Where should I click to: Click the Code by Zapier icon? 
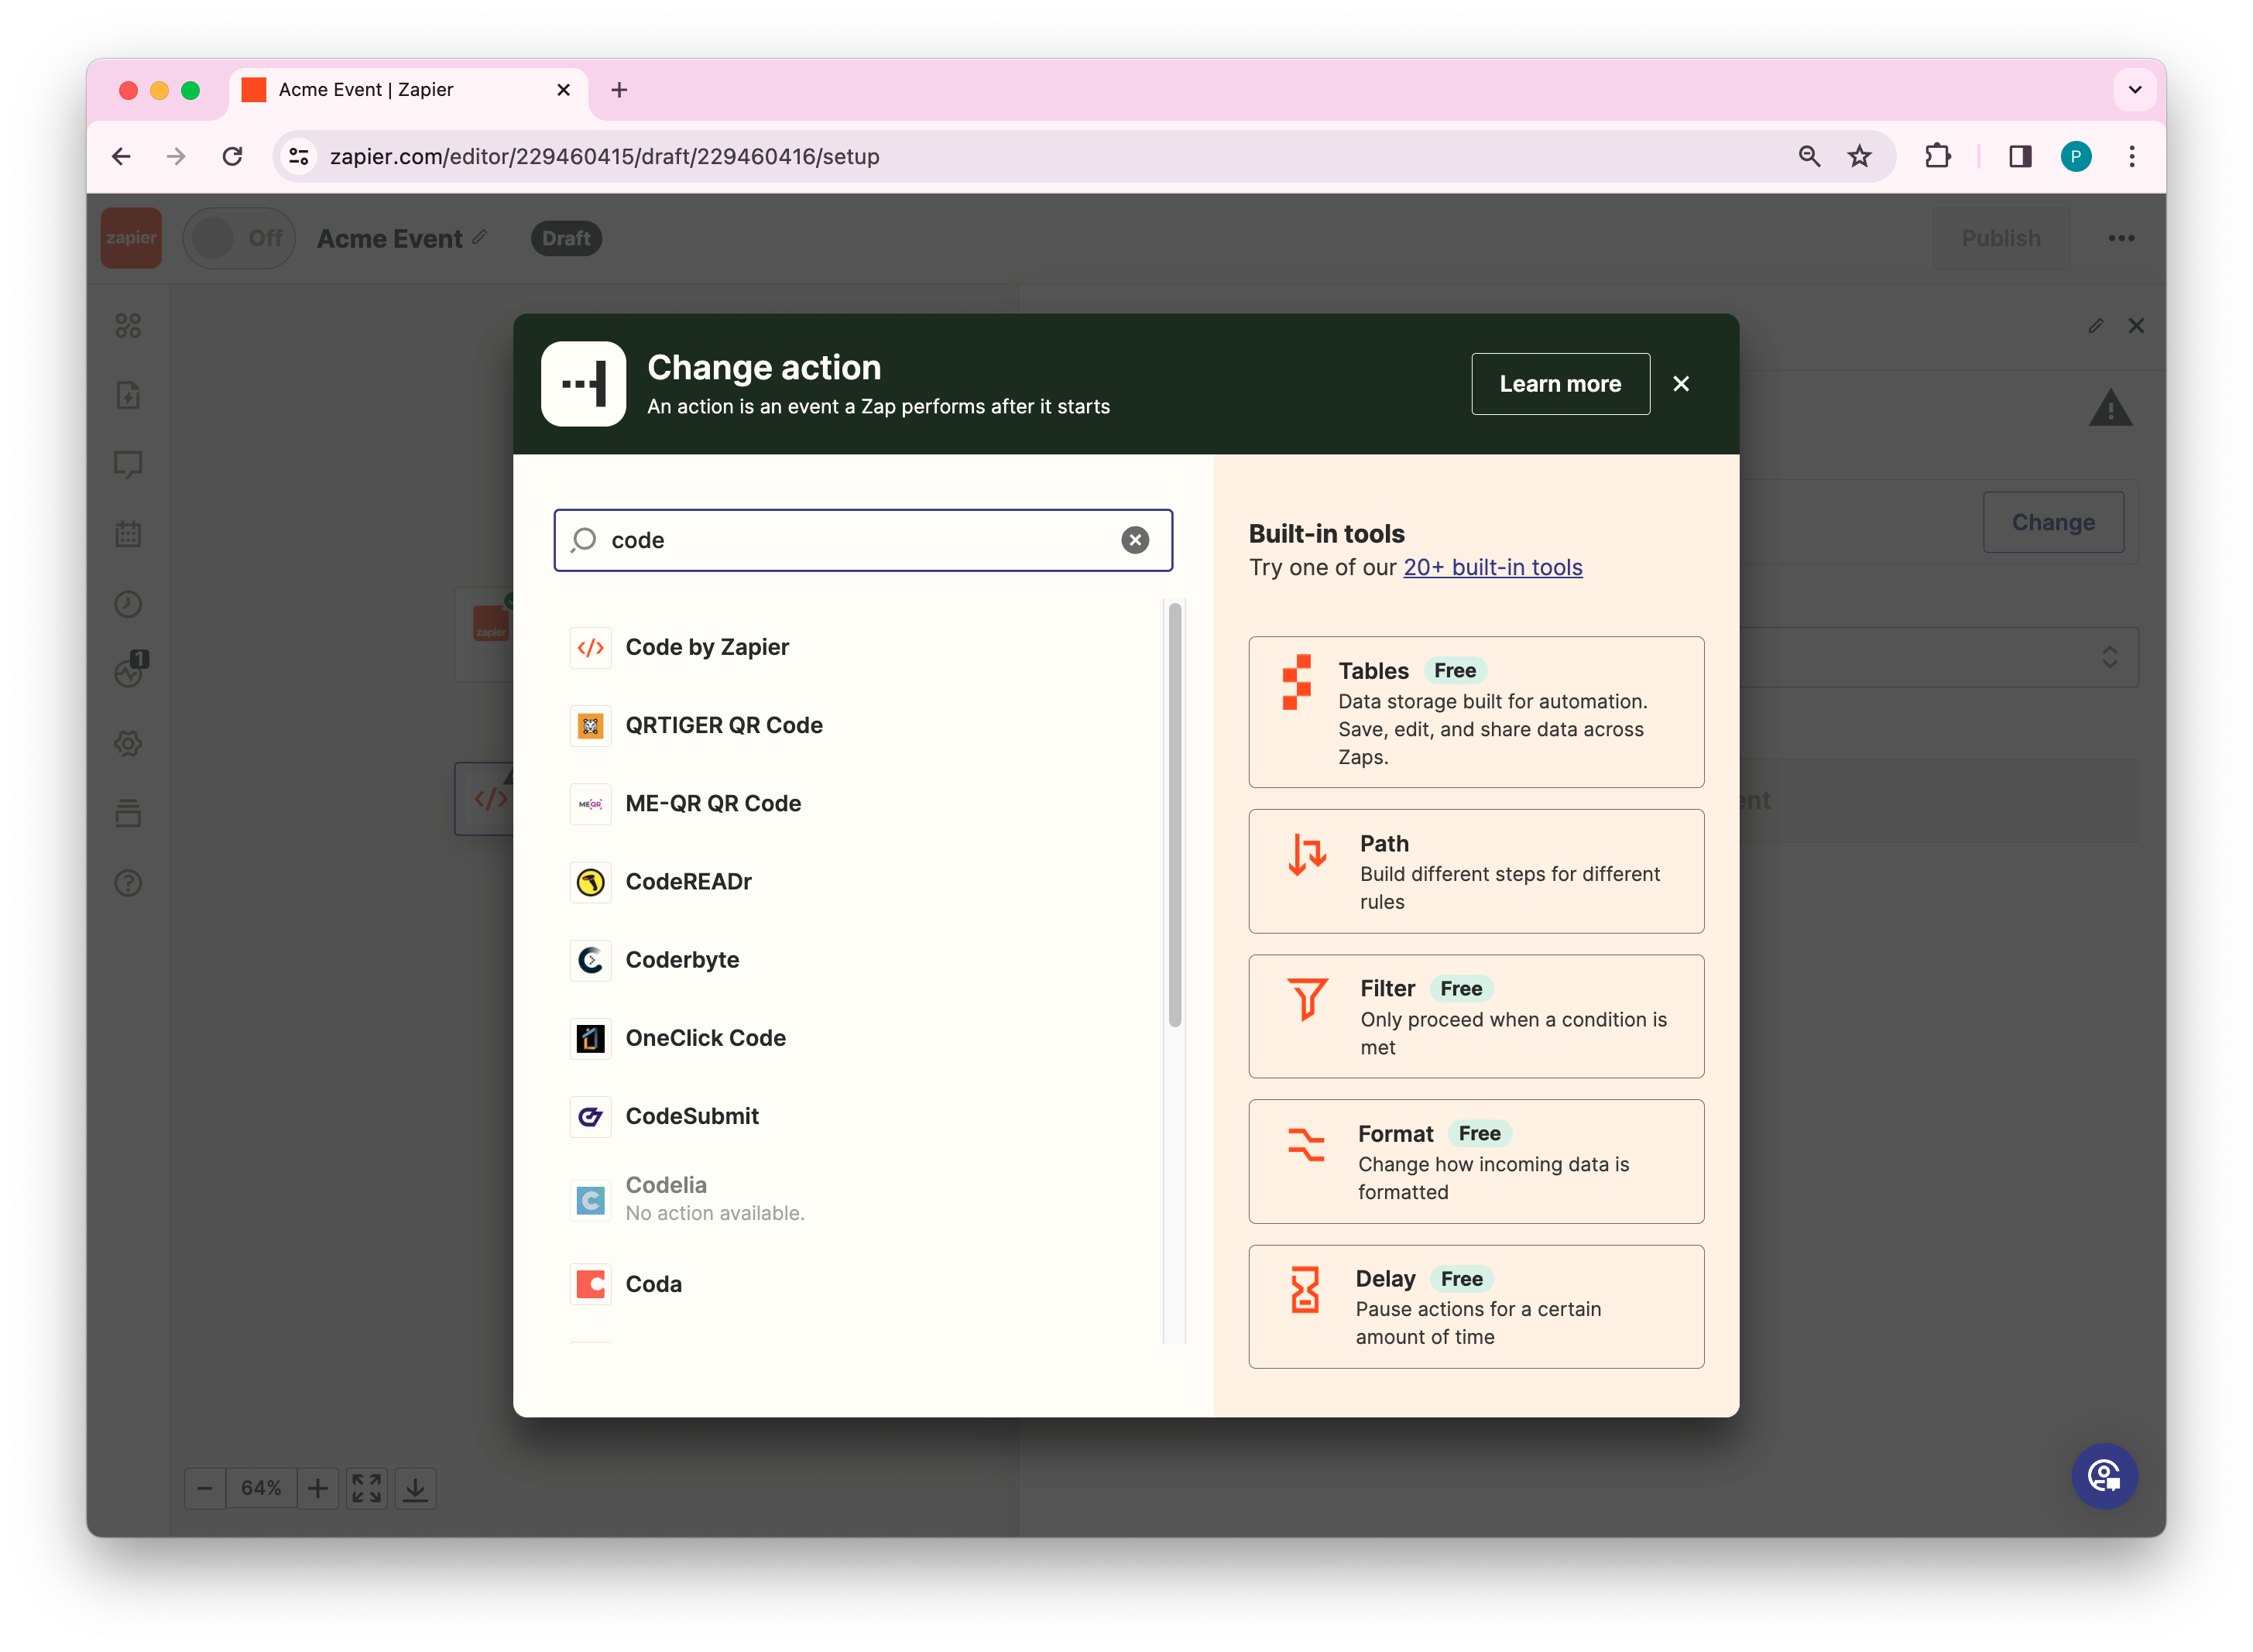click(x=590, y=647)
